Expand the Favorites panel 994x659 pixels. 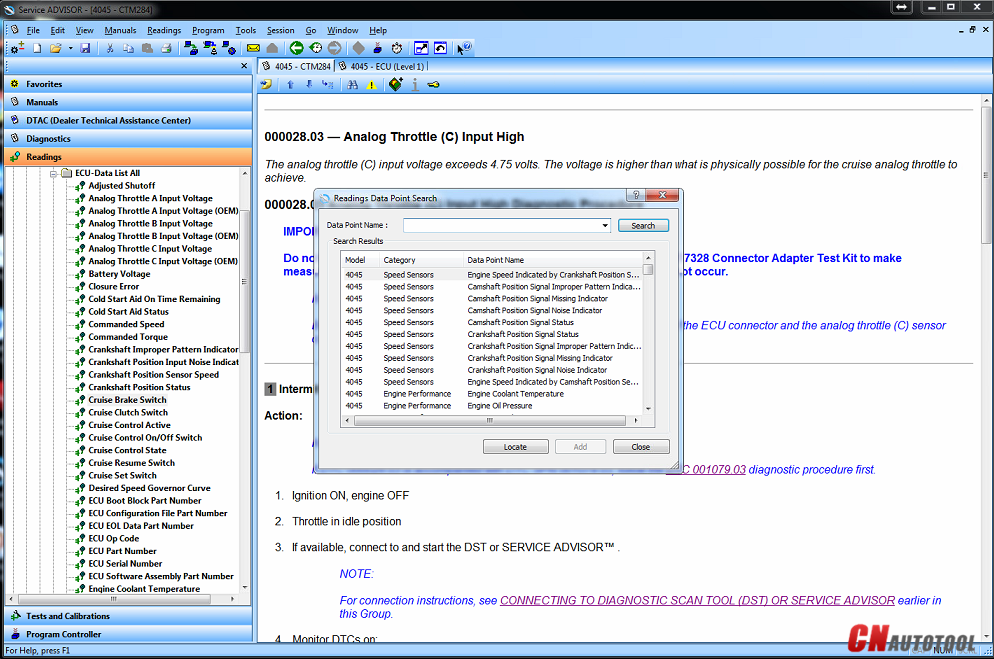[128, 84]
